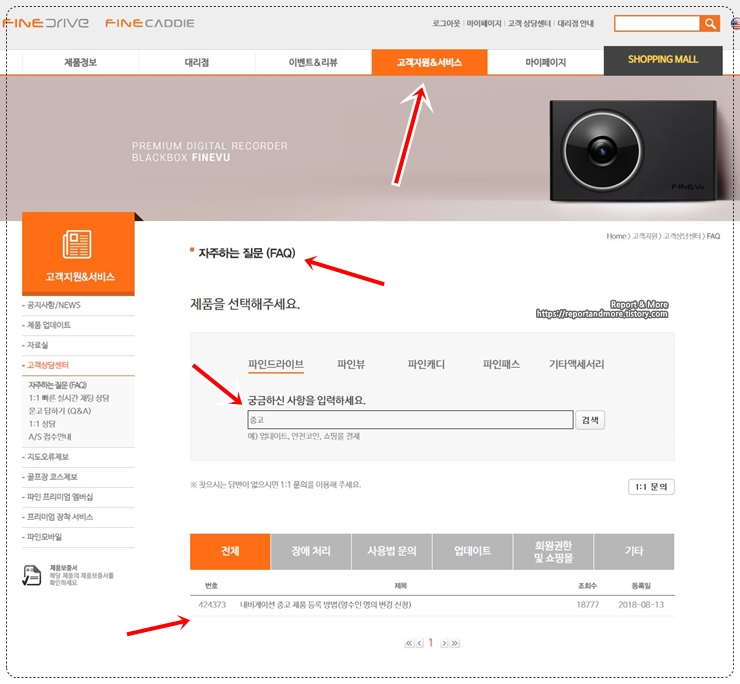Image resolution: width=740 pixels, height=684 pixels.
Task: Open 골프장 코스제보 in the sidebar
Action: 52,477
